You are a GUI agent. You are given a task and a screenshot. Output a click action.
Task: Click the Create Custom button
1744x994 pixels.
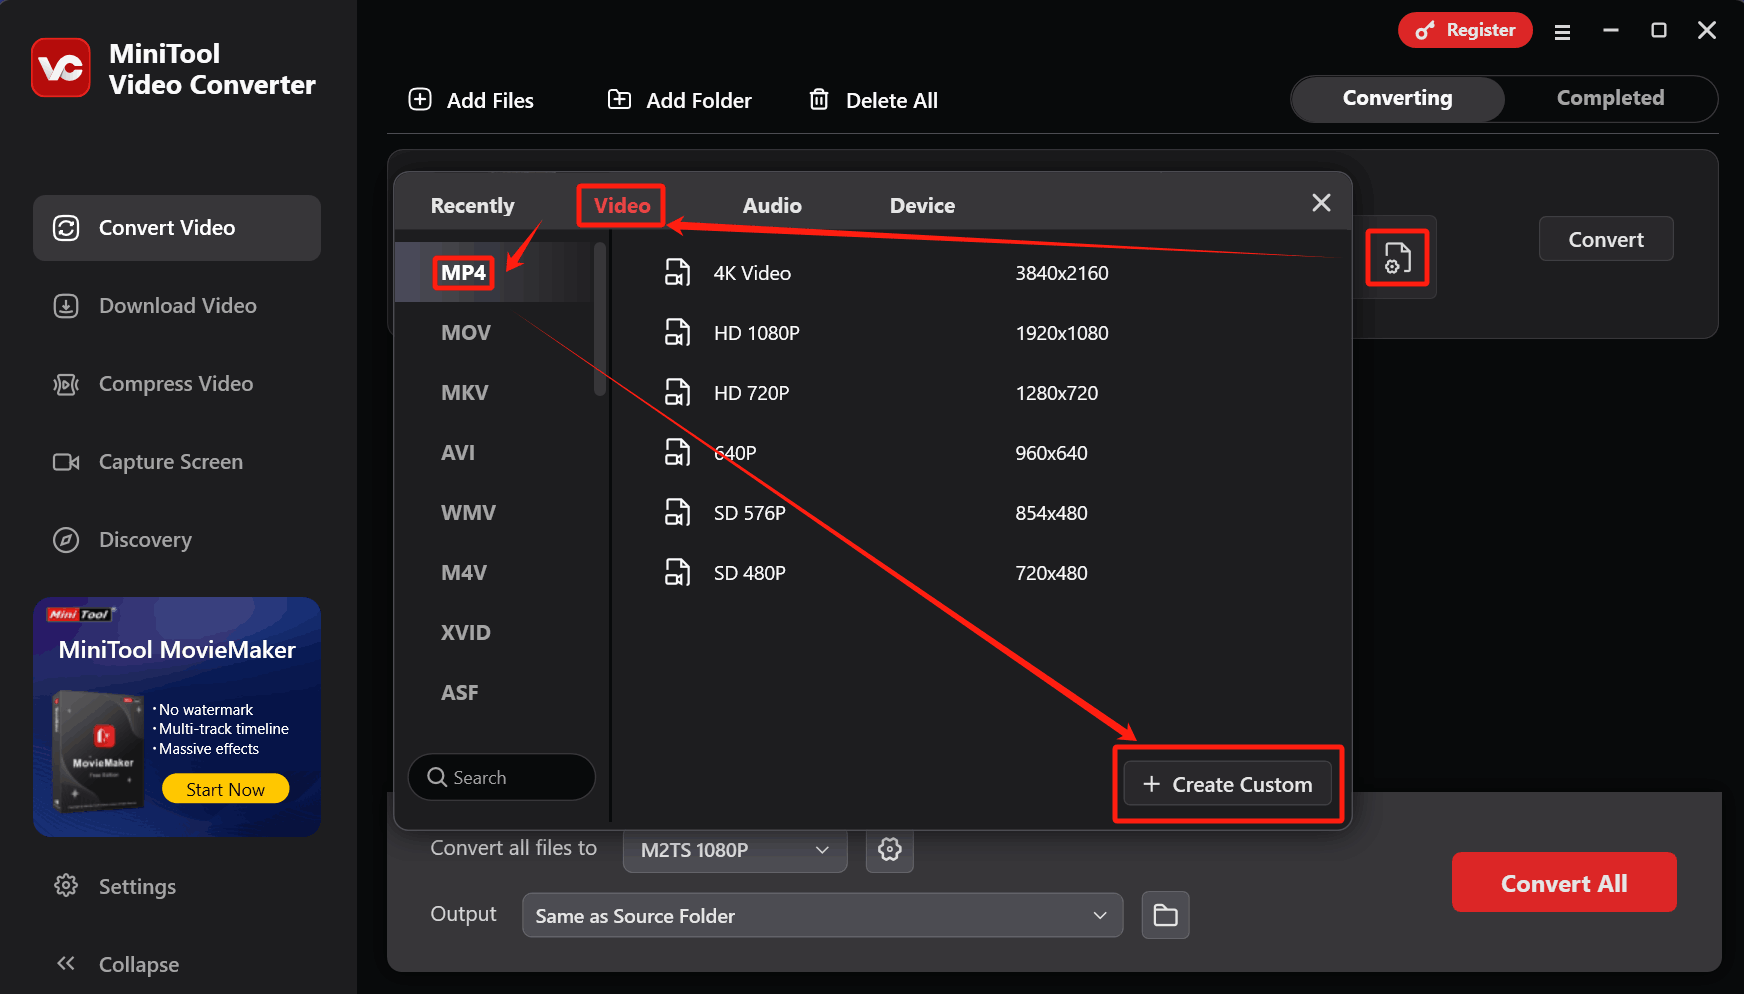pos(1227,785)
